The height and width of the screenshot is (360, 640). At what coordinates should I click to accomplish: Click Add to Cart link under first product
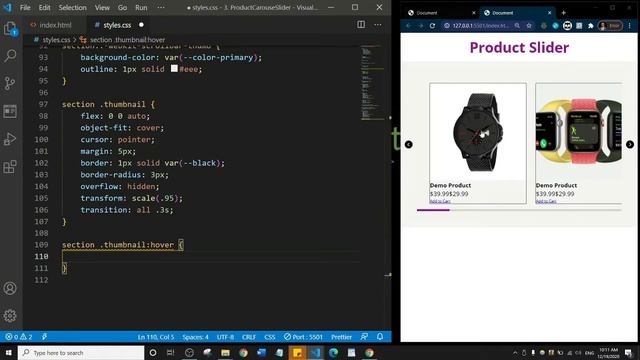click(x=440, y=201)
